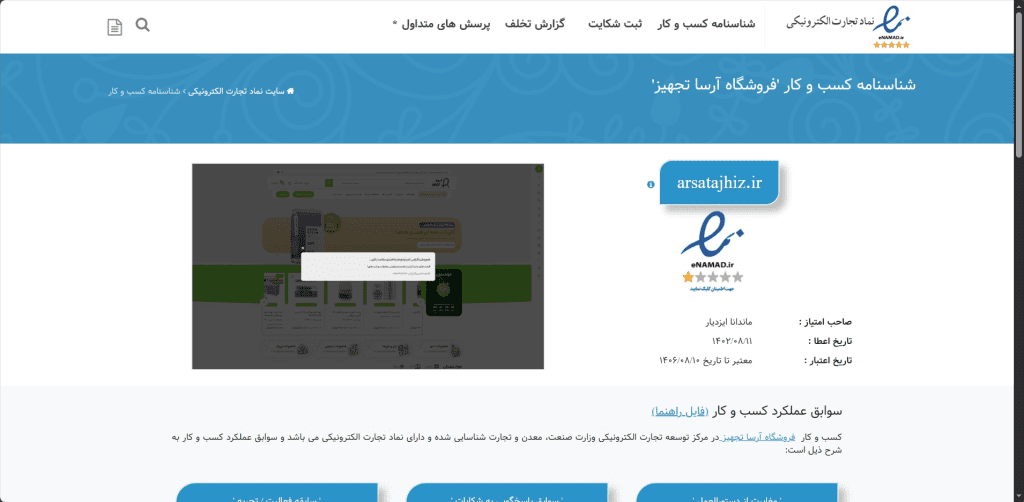
Task: Open the شناسنامه کسب و کار menu
Action: pos(706,24)
